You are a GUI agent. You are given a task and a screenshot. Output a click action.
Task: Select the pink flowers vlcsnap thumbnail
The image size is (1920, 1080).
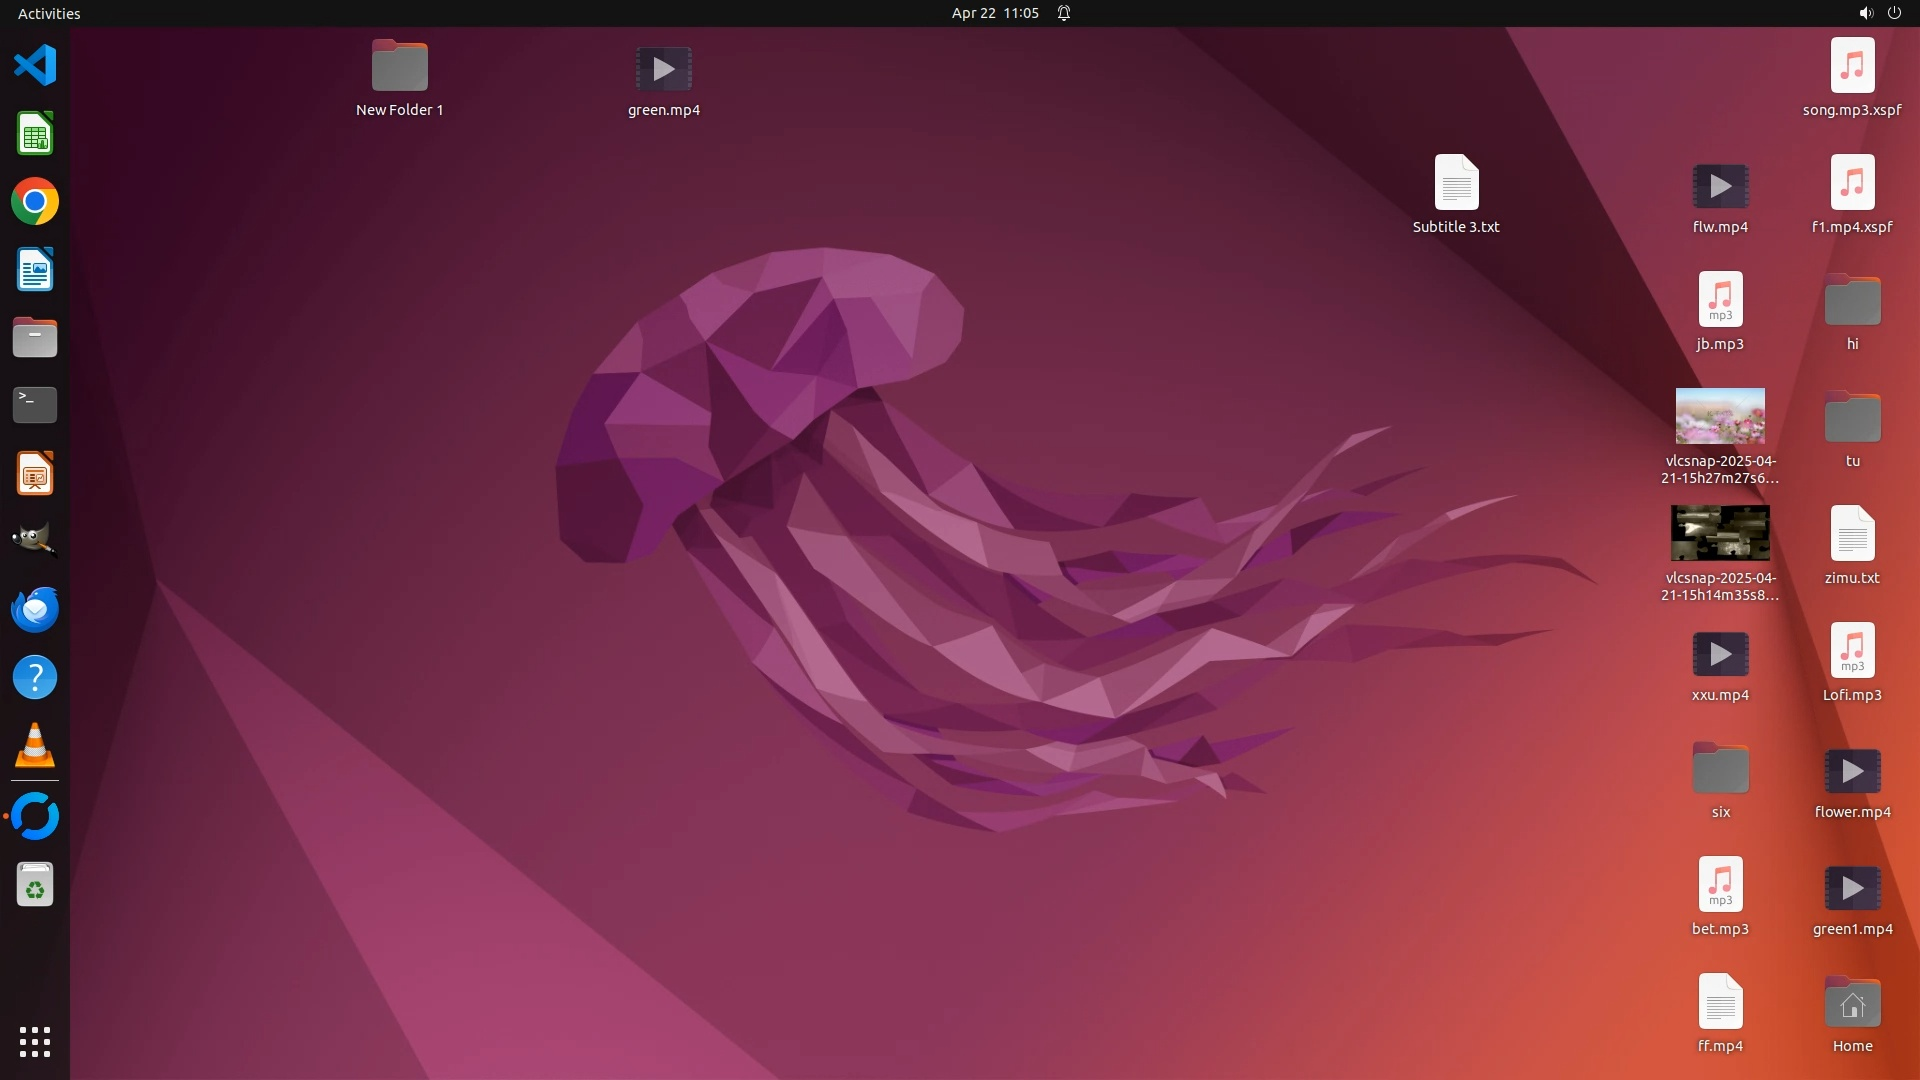1720,416
